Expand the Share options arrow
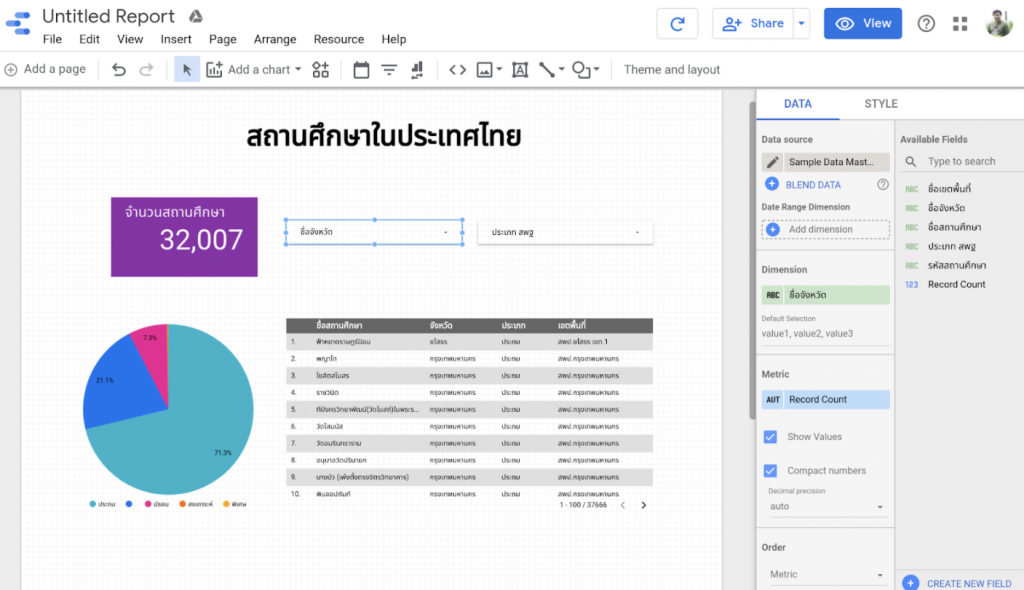This screenshot has width=1024, height=590. click(801, 24)
